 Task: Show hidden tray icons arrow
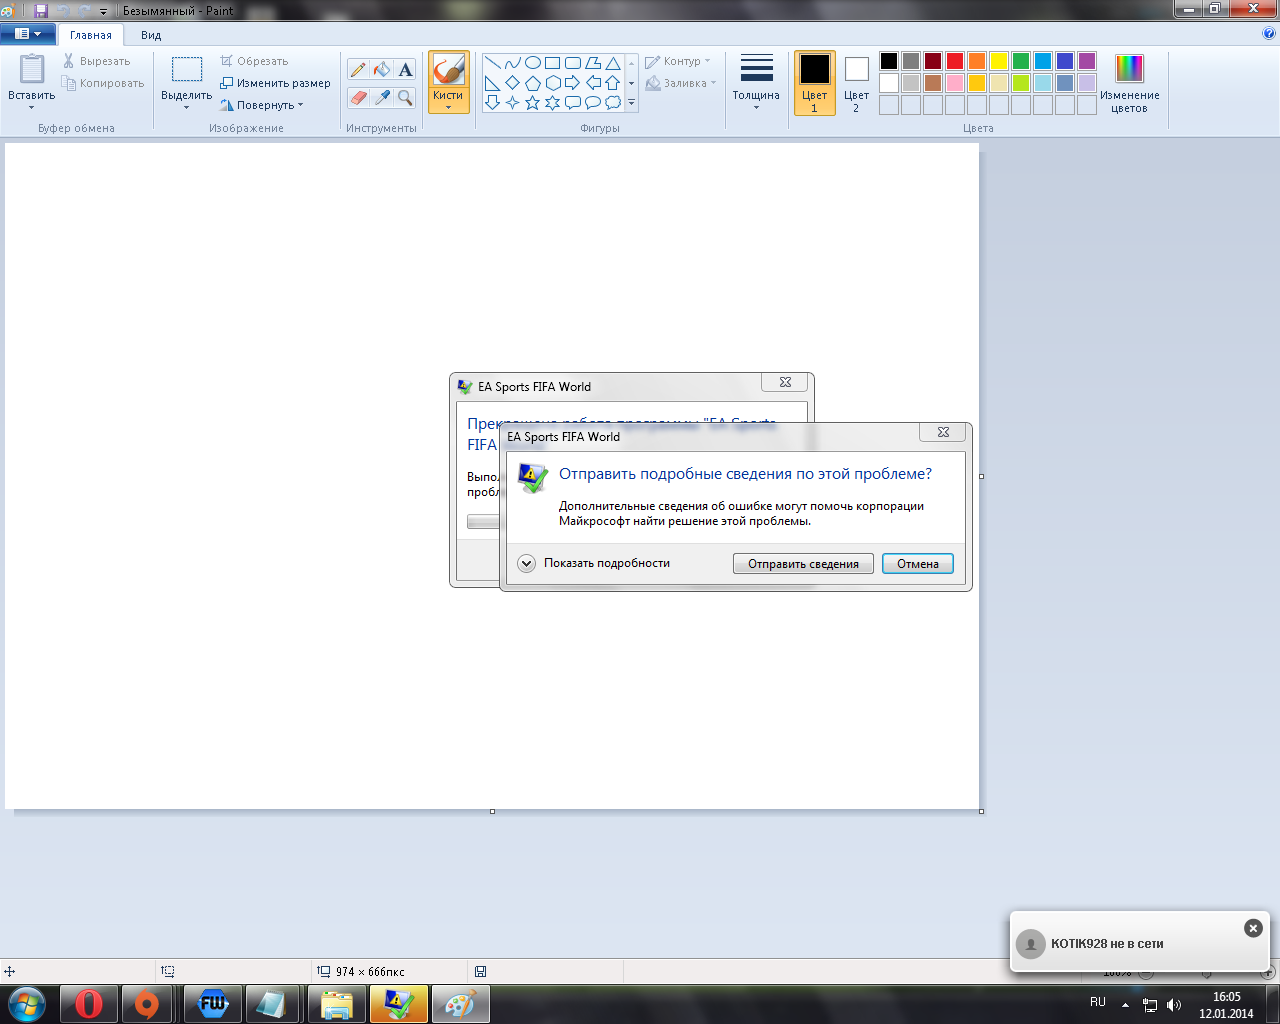[1126, 1005]
